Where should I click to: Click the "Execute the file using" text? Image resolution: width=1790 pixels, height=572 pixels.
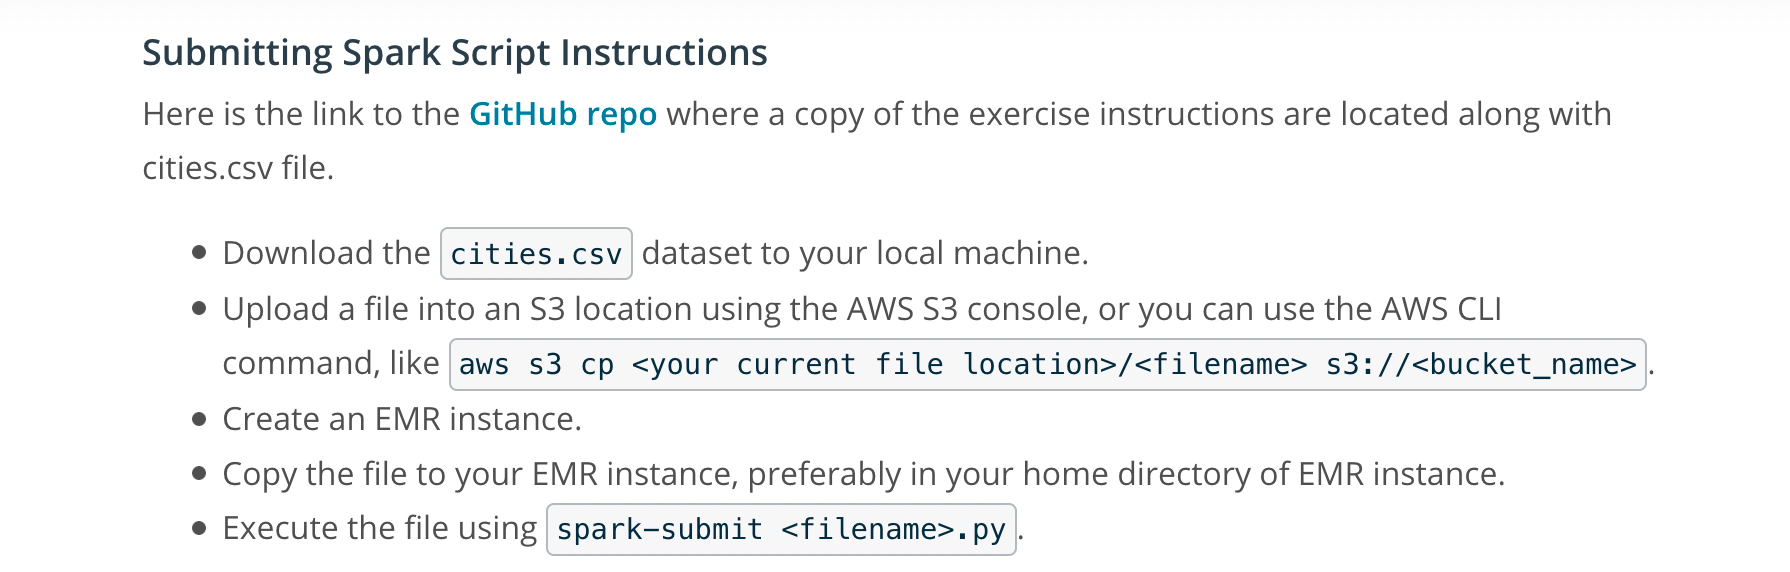point(380,529)
